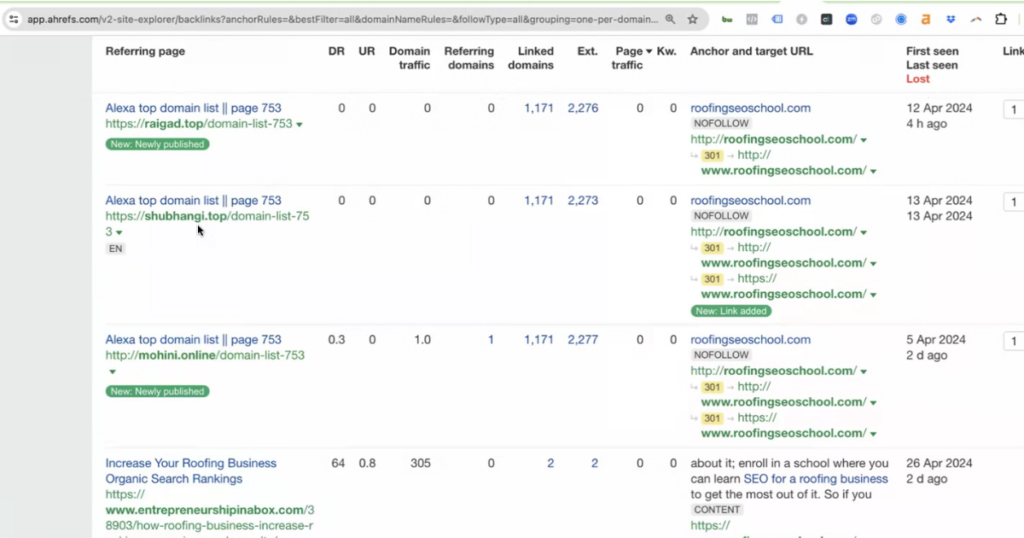Image resolution: width=1024 pixels, height=538 pixels.
Task: Click links count box in raigad.top row
Action: [1014, 110]
